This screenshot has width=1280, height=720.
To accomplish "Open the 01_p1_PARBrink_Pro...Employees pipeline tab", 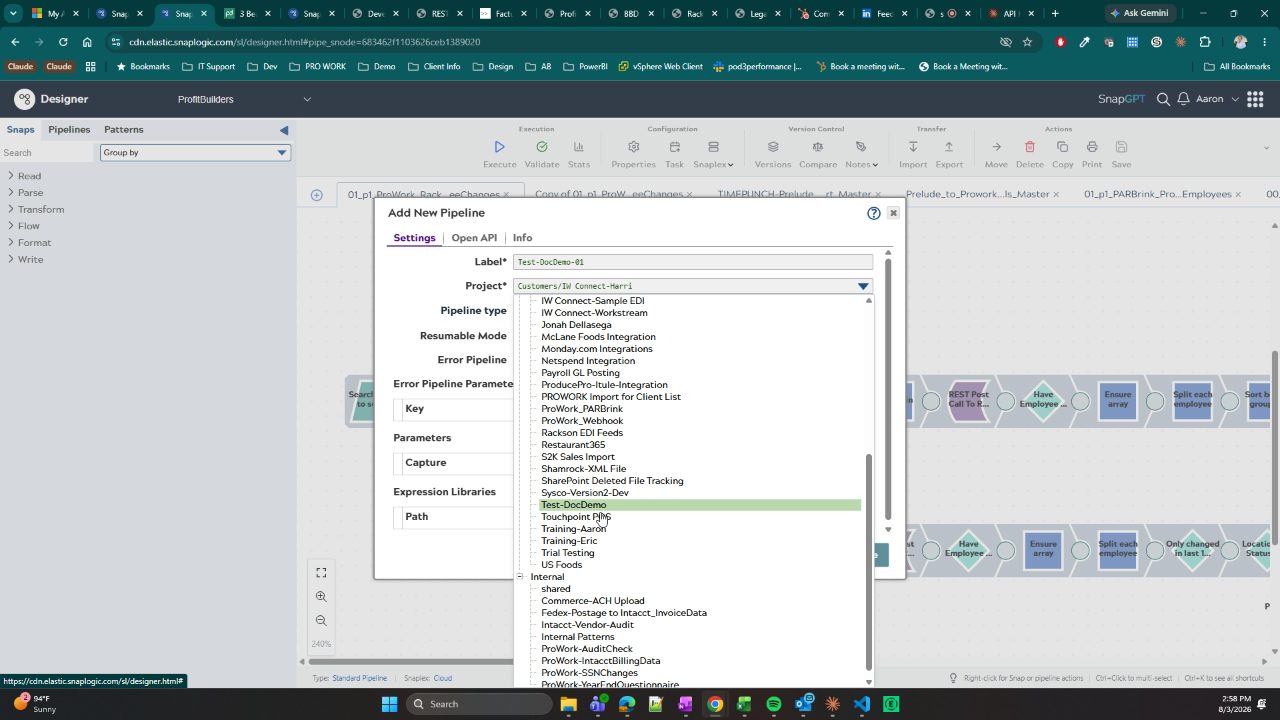I will click(x=1158, y=195).
